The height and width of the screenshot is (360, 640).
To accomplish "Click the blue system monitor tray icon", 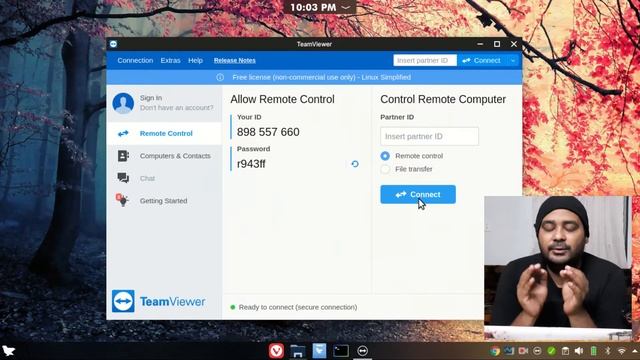I will [509, 351].
